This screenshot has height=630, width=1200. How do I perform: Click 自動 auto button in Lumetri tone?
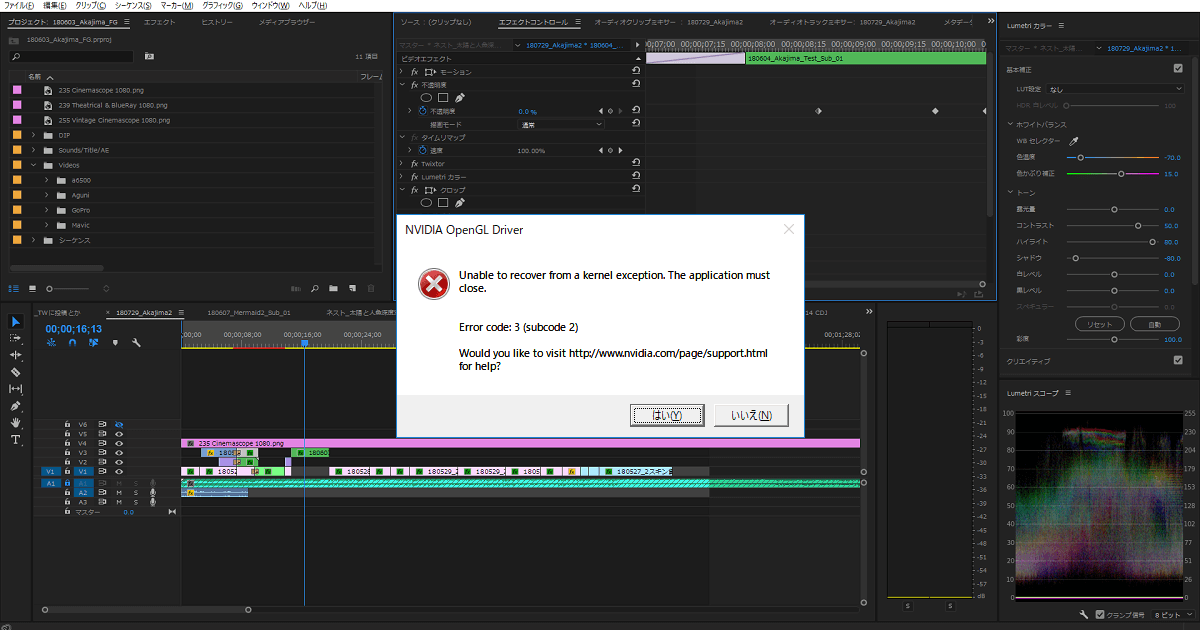point(1155,325)
